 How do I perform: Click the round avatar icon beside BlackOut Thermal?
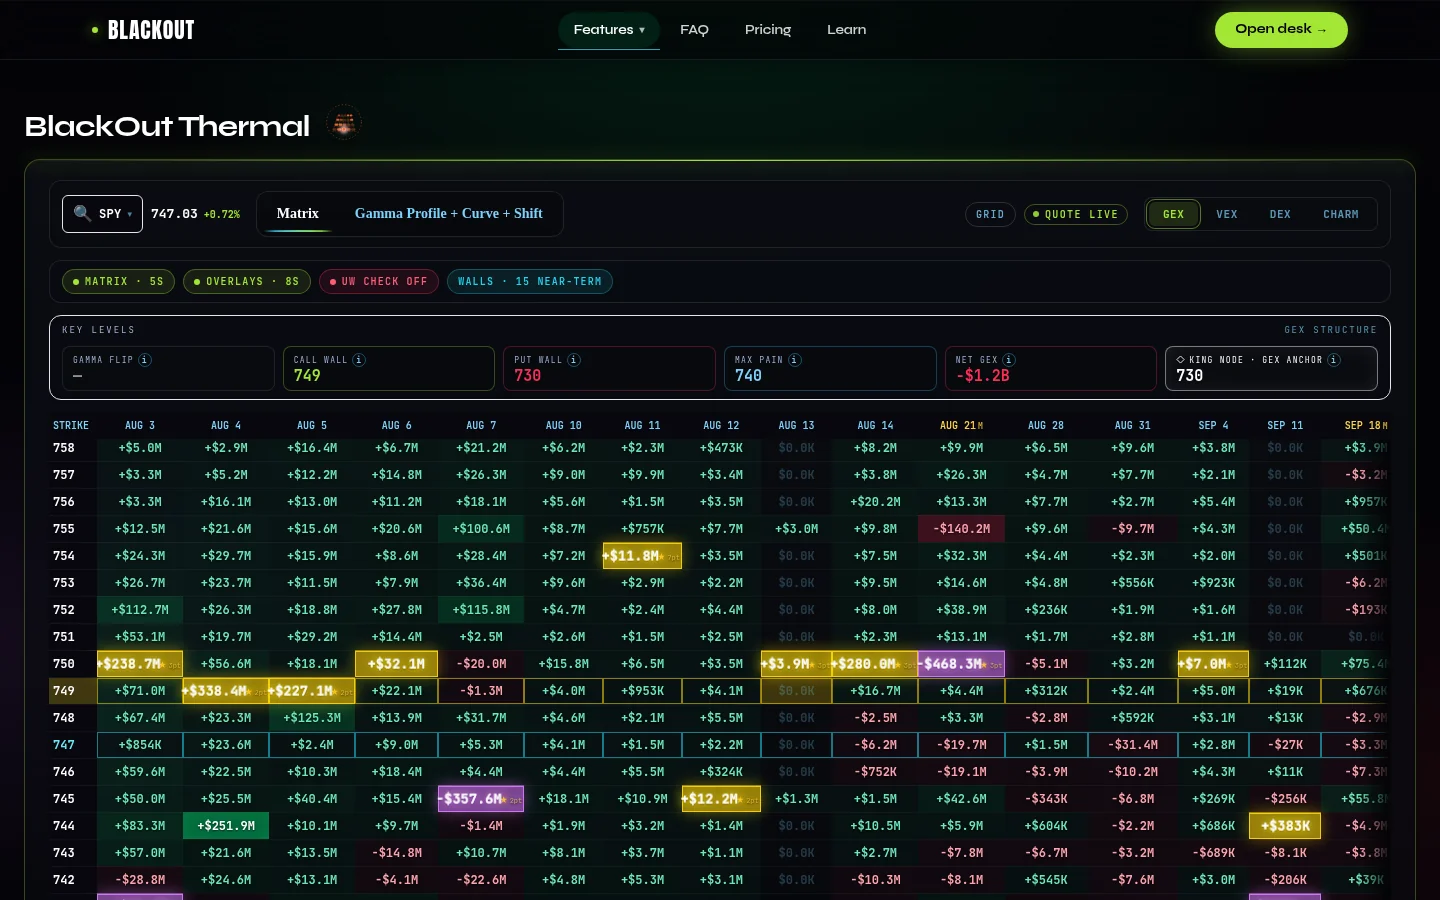click(344, 124)
